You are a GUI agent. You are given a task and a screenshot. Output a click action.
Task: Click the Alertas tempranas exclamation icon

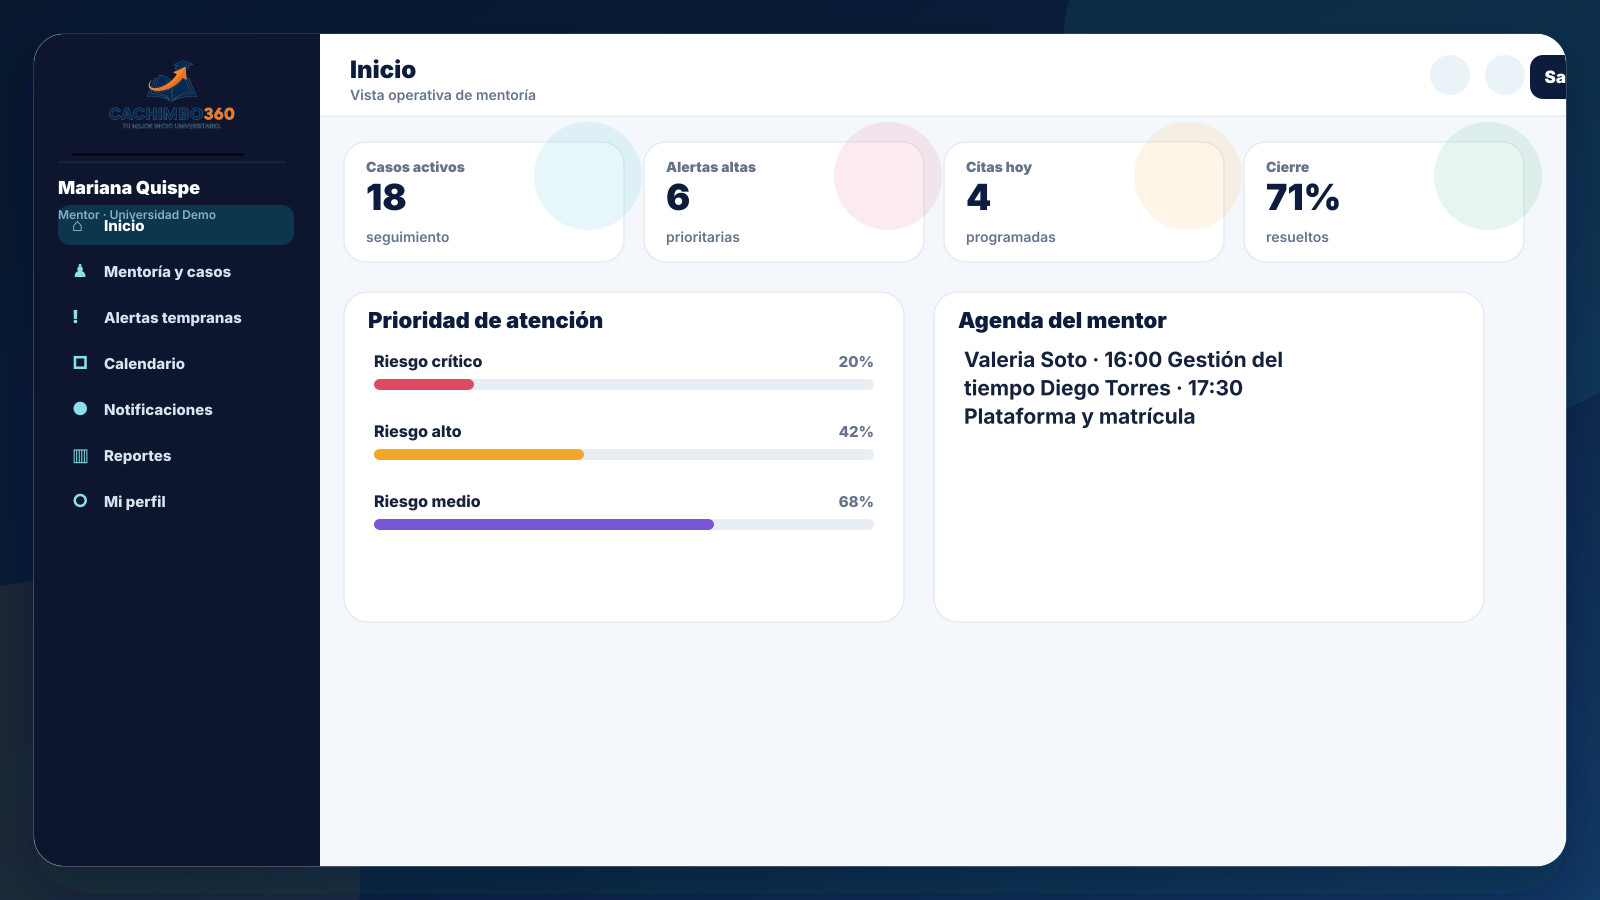click(76, 317)
